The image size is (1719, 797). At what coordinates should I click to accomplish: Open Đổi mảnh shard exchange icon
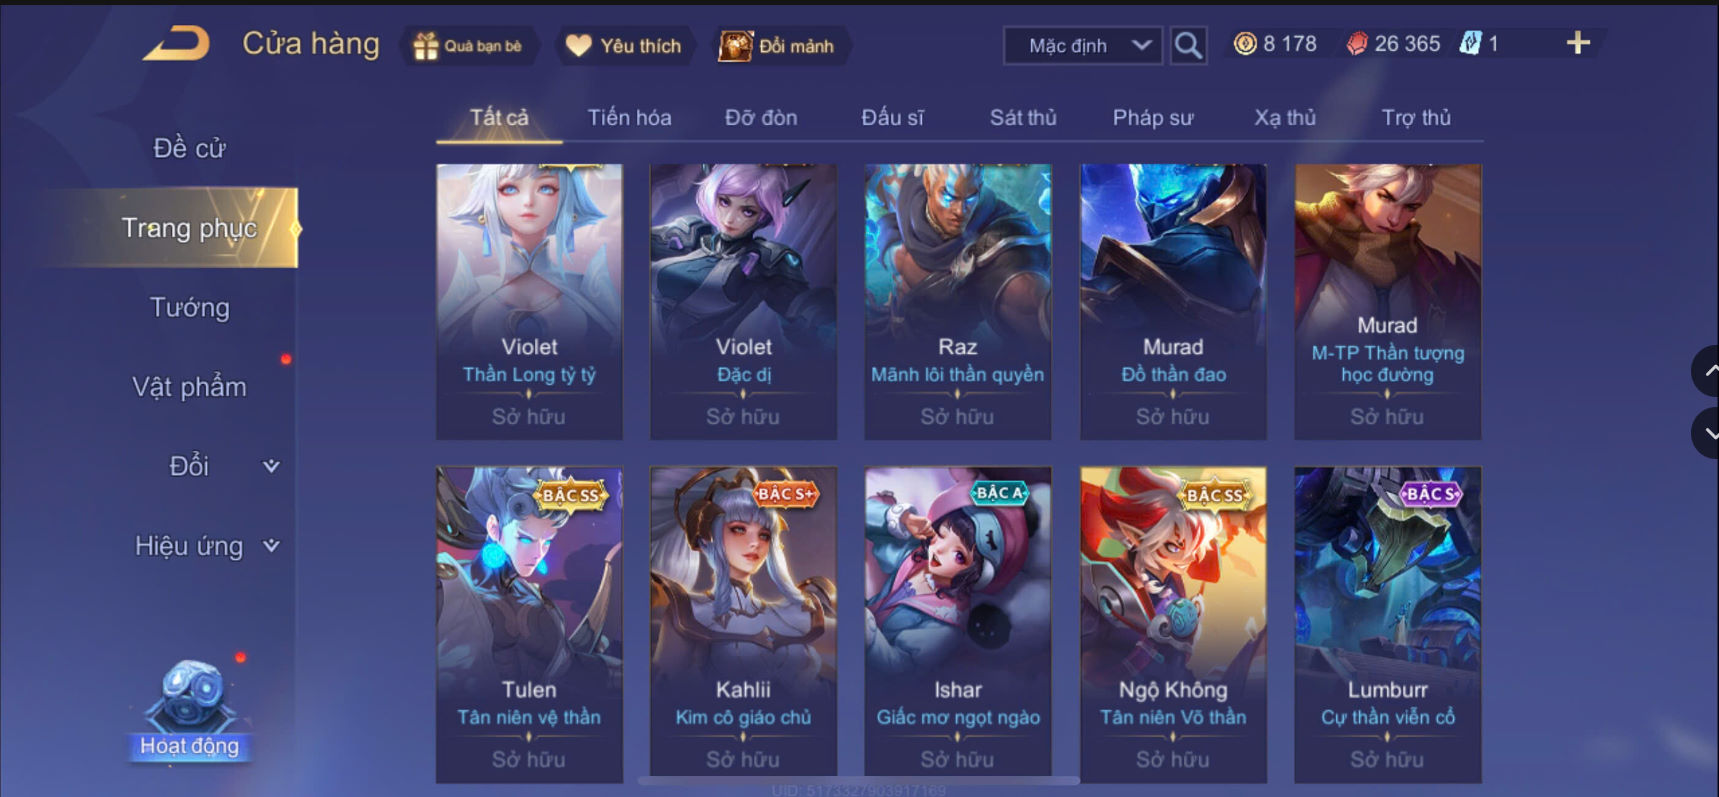coord(735,46)
